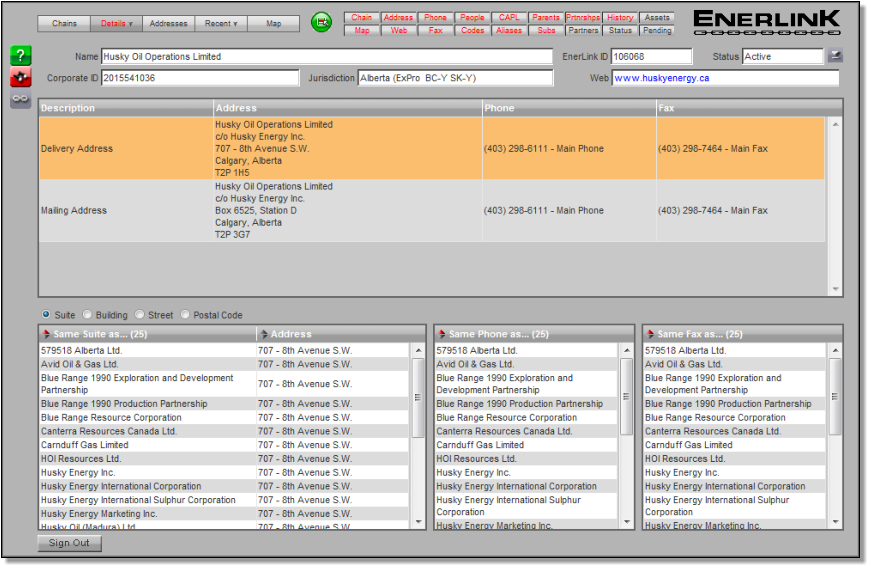Select Husky Energy Marketing Inc. in suite list

[223, 513]
